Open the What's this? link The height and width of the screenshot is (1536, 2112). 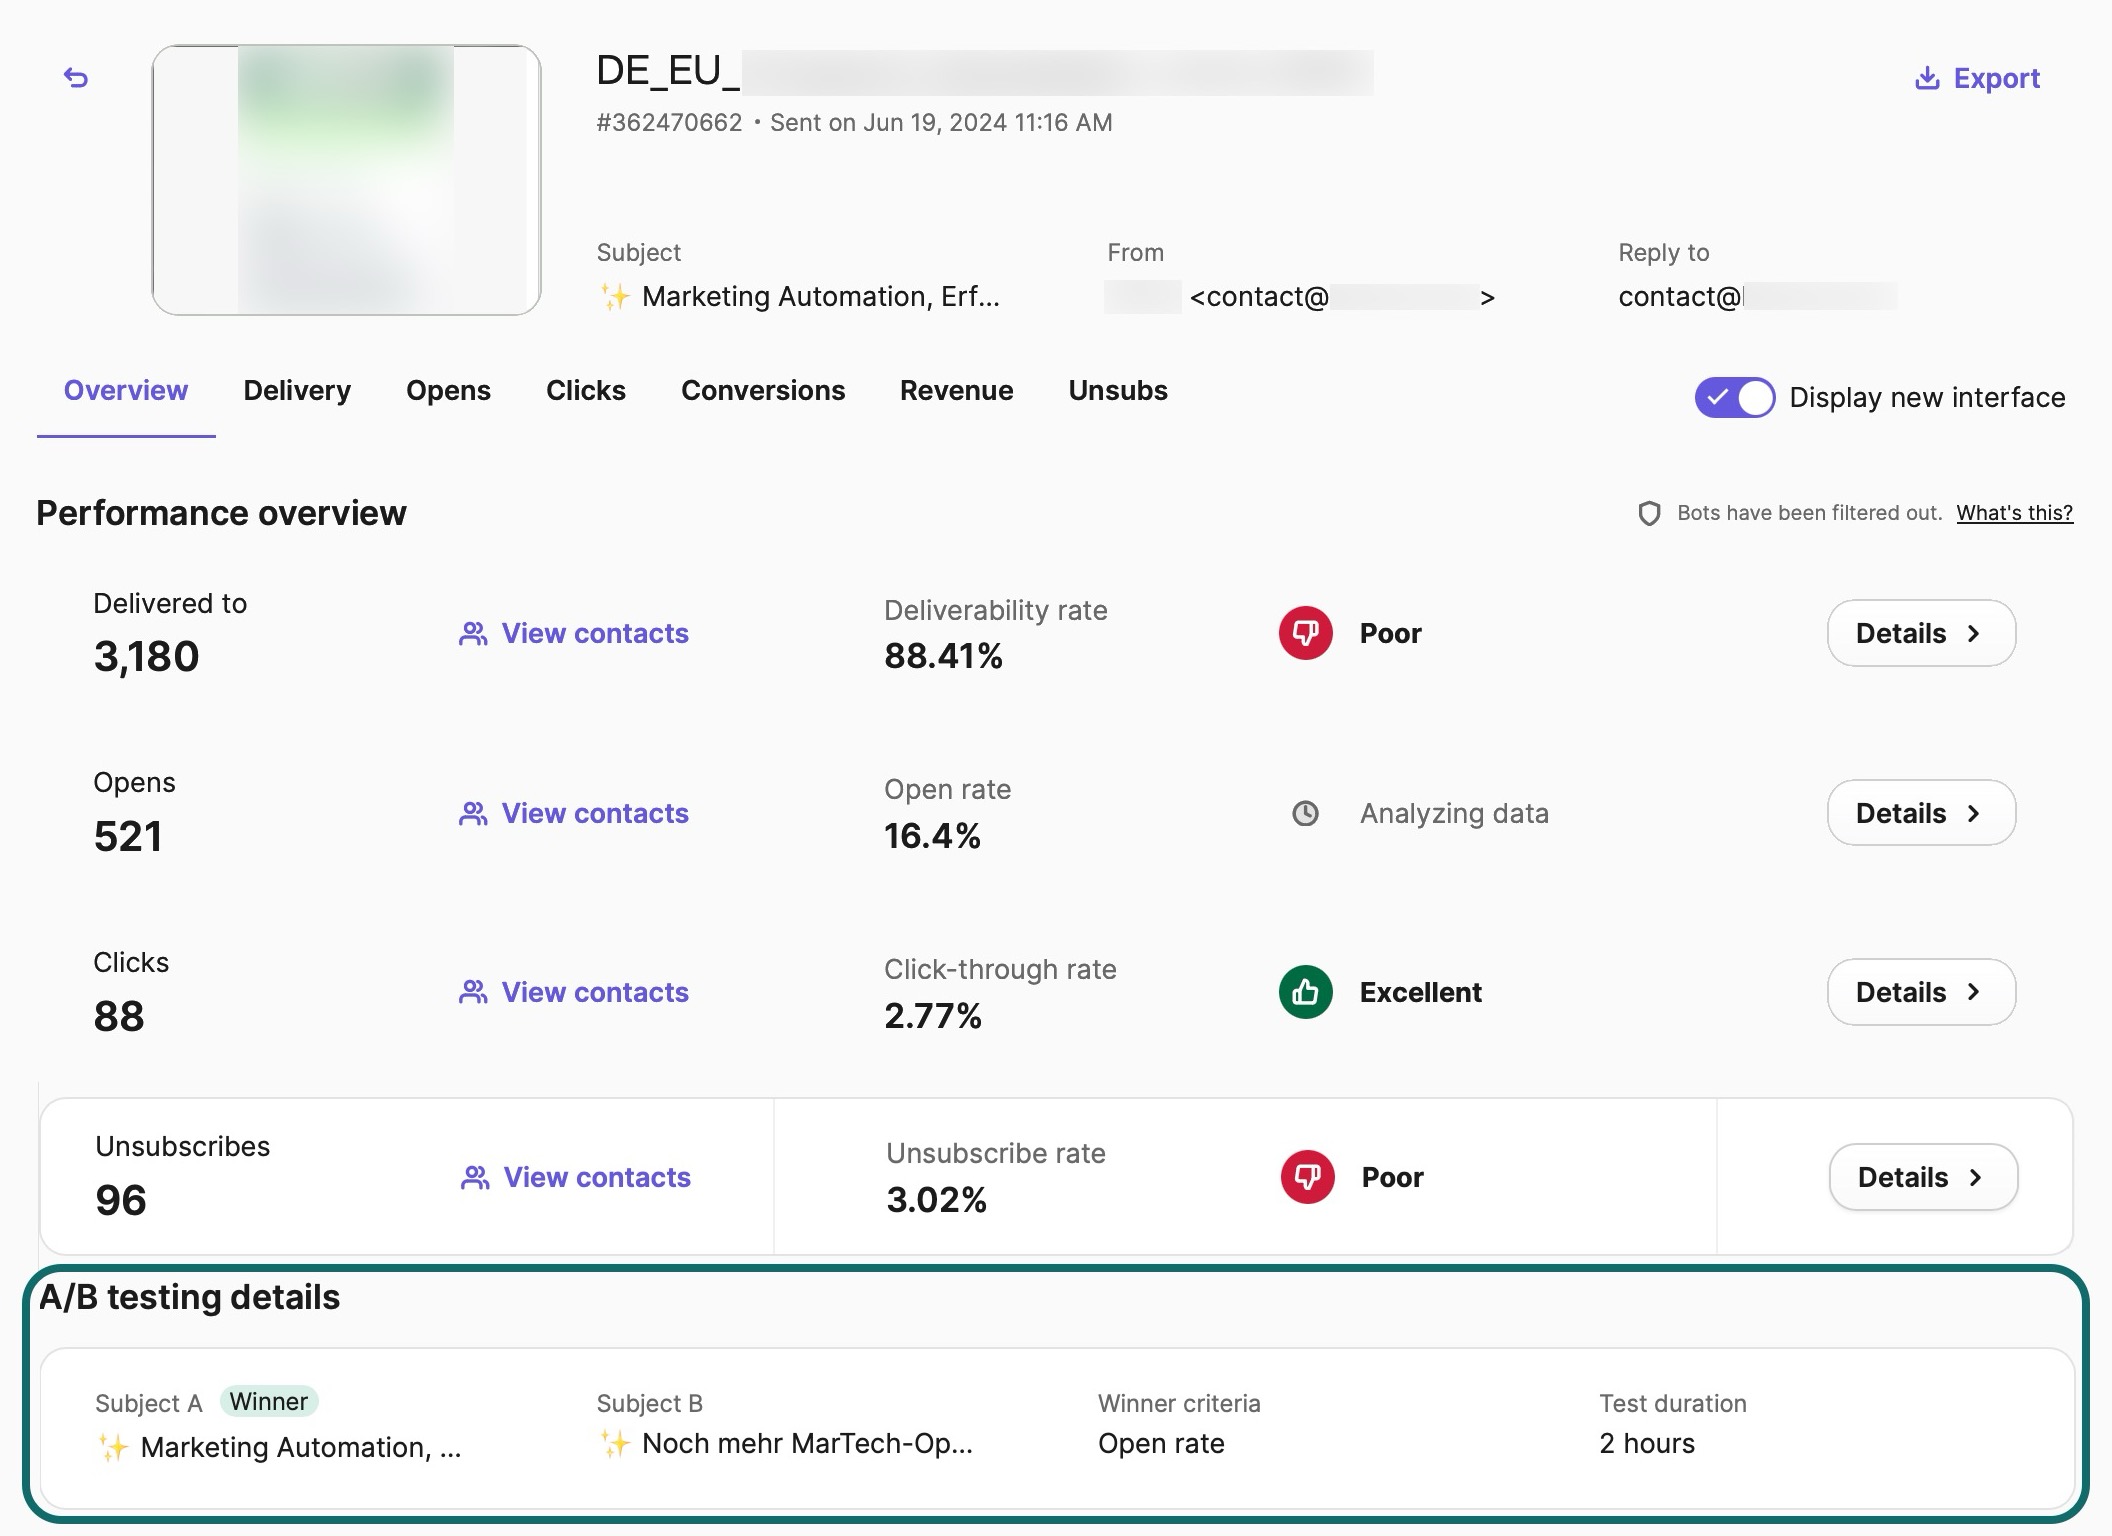point(2014,513)
